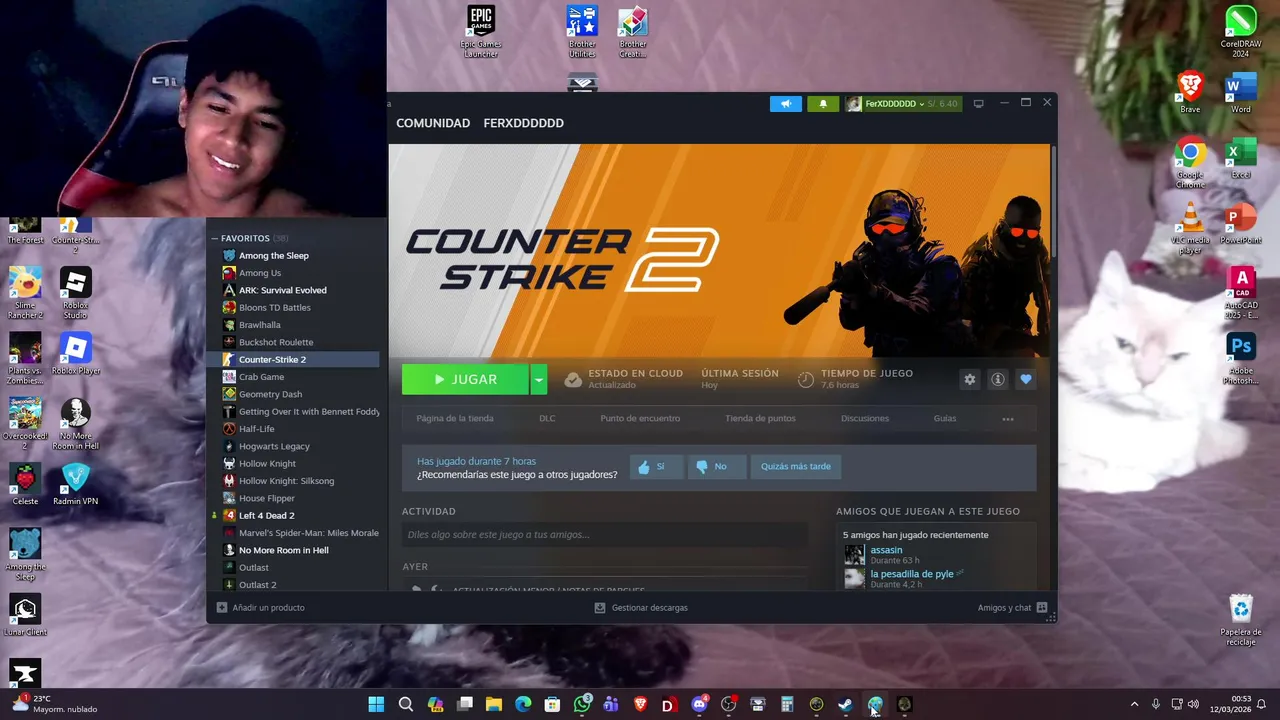This screenshot has height=720, width=1280.
Task: Open Gestionar descargas
Action: pos(641,608)
